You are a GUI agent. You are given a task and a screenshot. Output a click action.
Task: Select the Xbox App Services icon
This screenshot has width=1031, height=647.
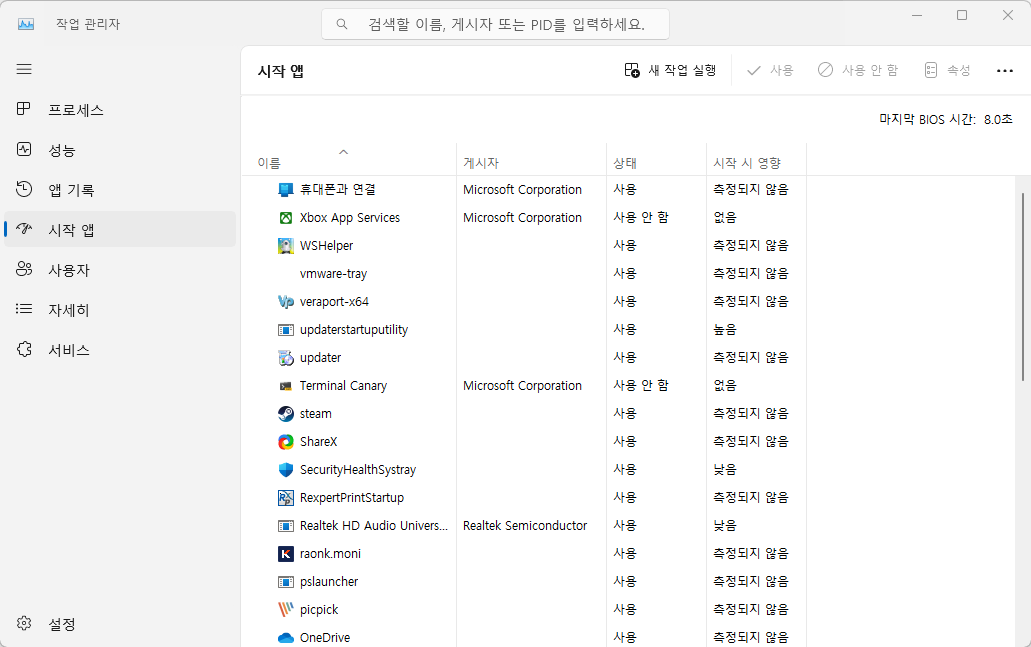pyautogui.click(x=284, y=217)
